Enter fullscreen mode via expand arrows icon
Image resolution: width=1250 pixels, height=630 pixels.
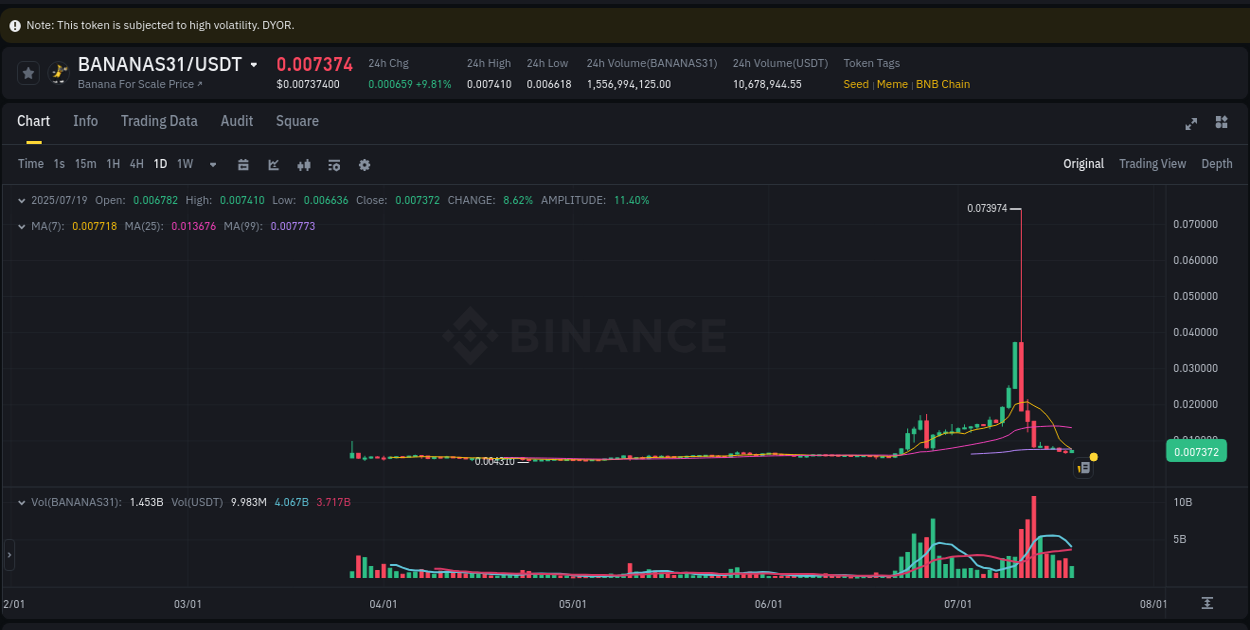[x=1190, y=123]
